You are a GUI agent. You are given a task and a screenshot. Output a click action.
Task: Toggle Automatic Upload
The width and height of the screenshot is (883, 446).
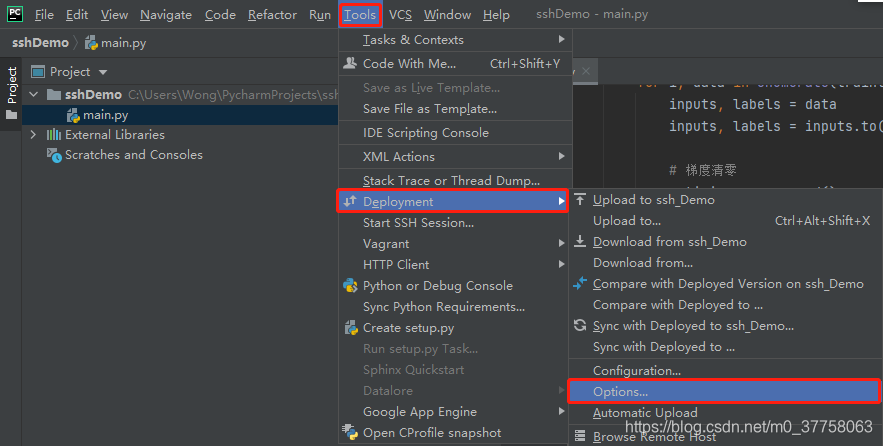tap(725, 413)
